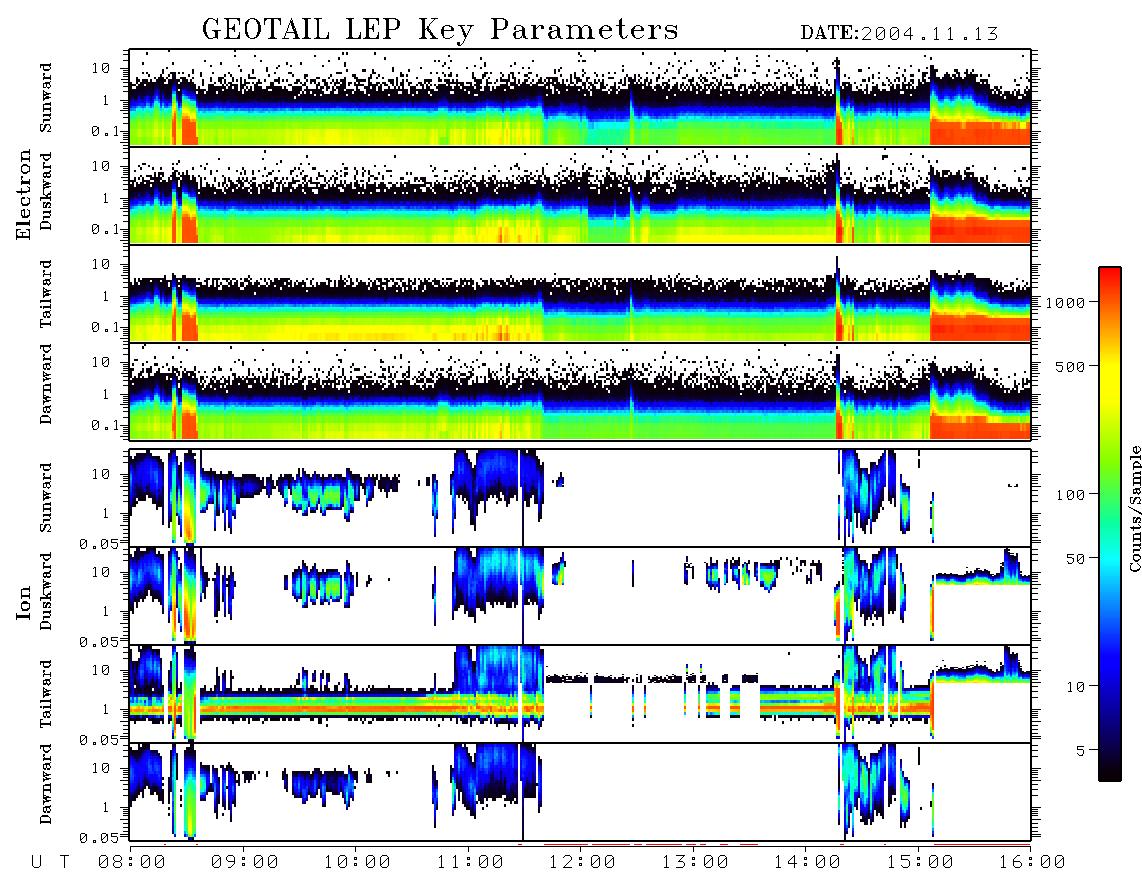Click the red top of the colorbar

click(1110, 277)
